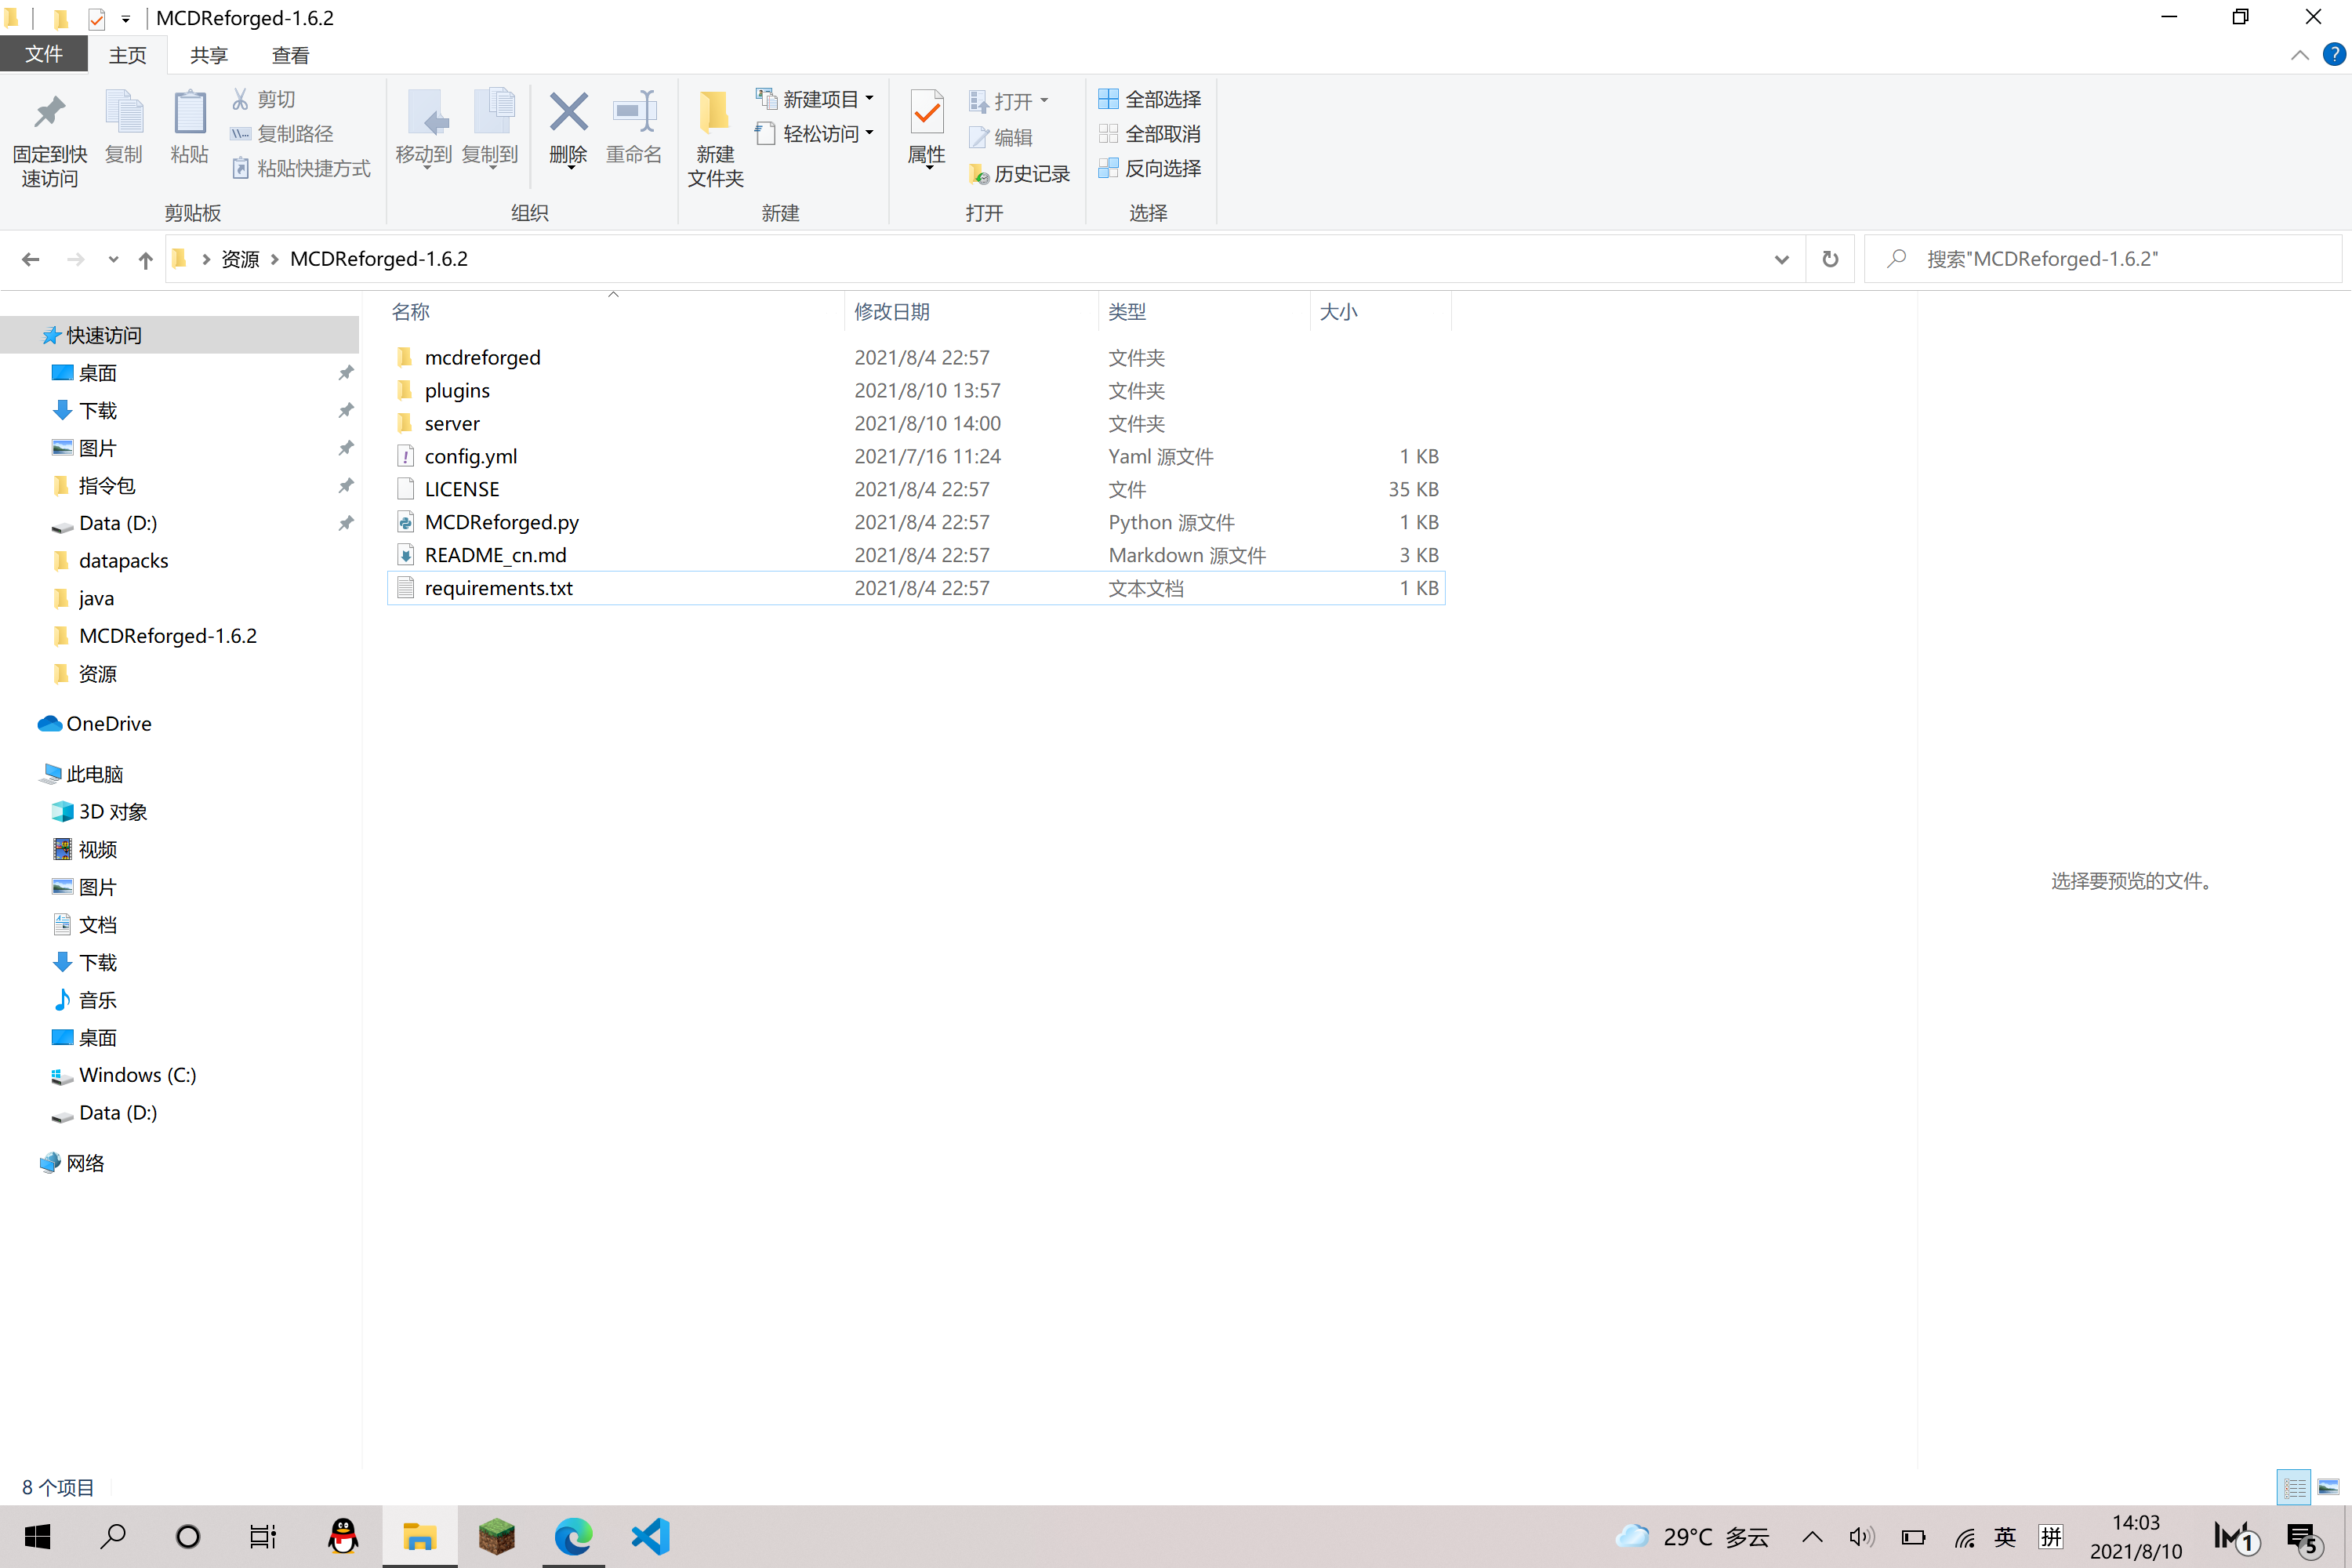Select the README_cn.md file
This screenshot has height=1568, width=2352.
[916, 555]
